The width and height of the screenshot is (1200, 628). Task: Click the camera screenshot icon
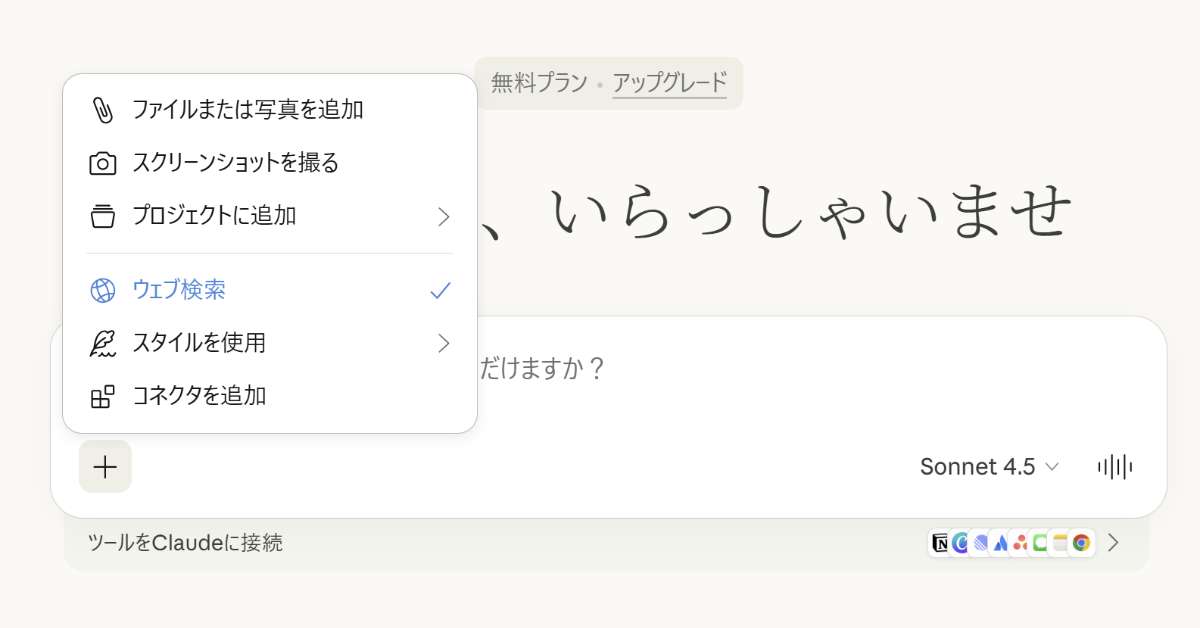(103, 162)
